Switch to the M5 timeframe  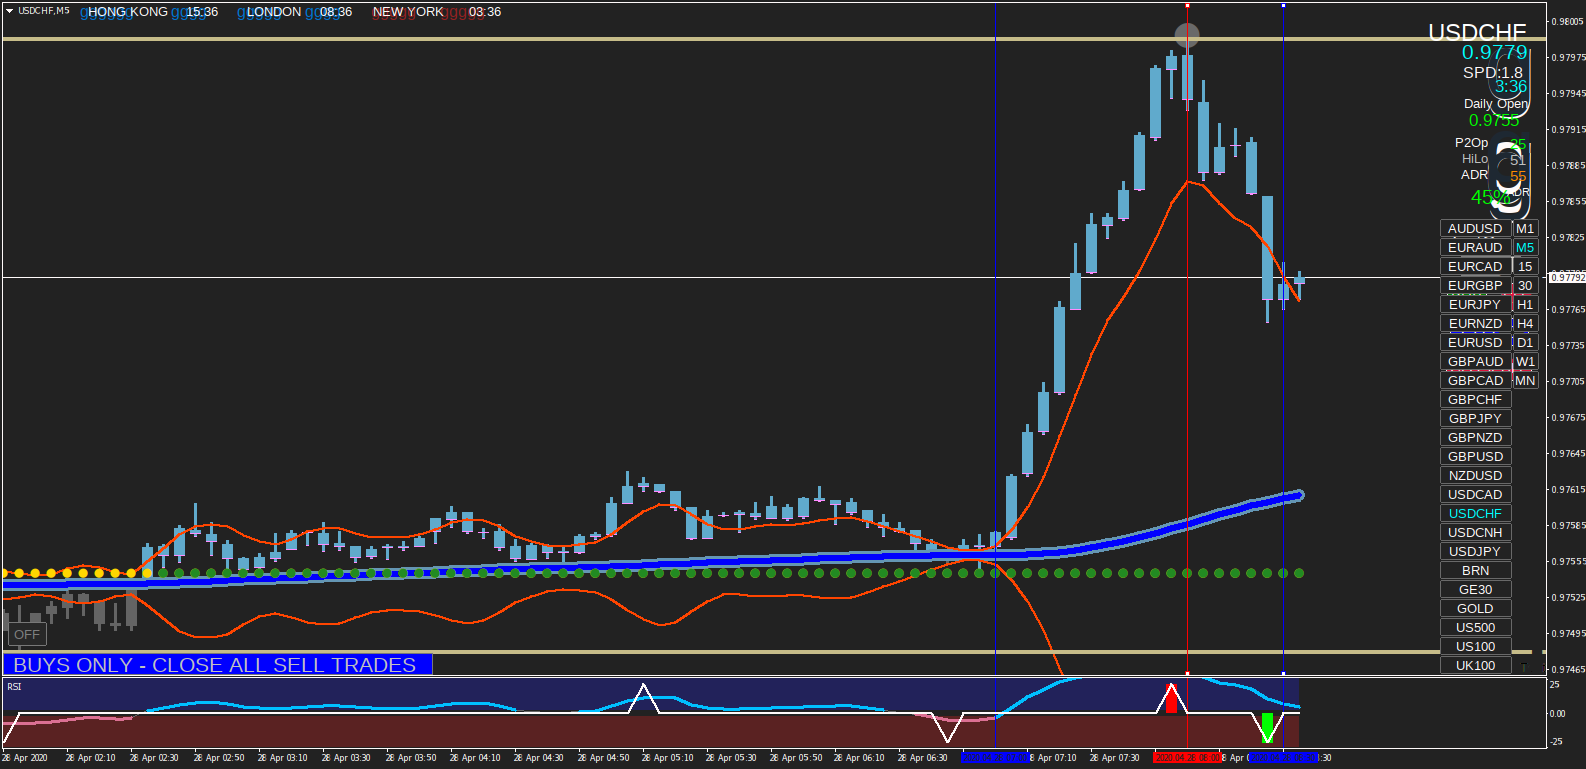1525,248
